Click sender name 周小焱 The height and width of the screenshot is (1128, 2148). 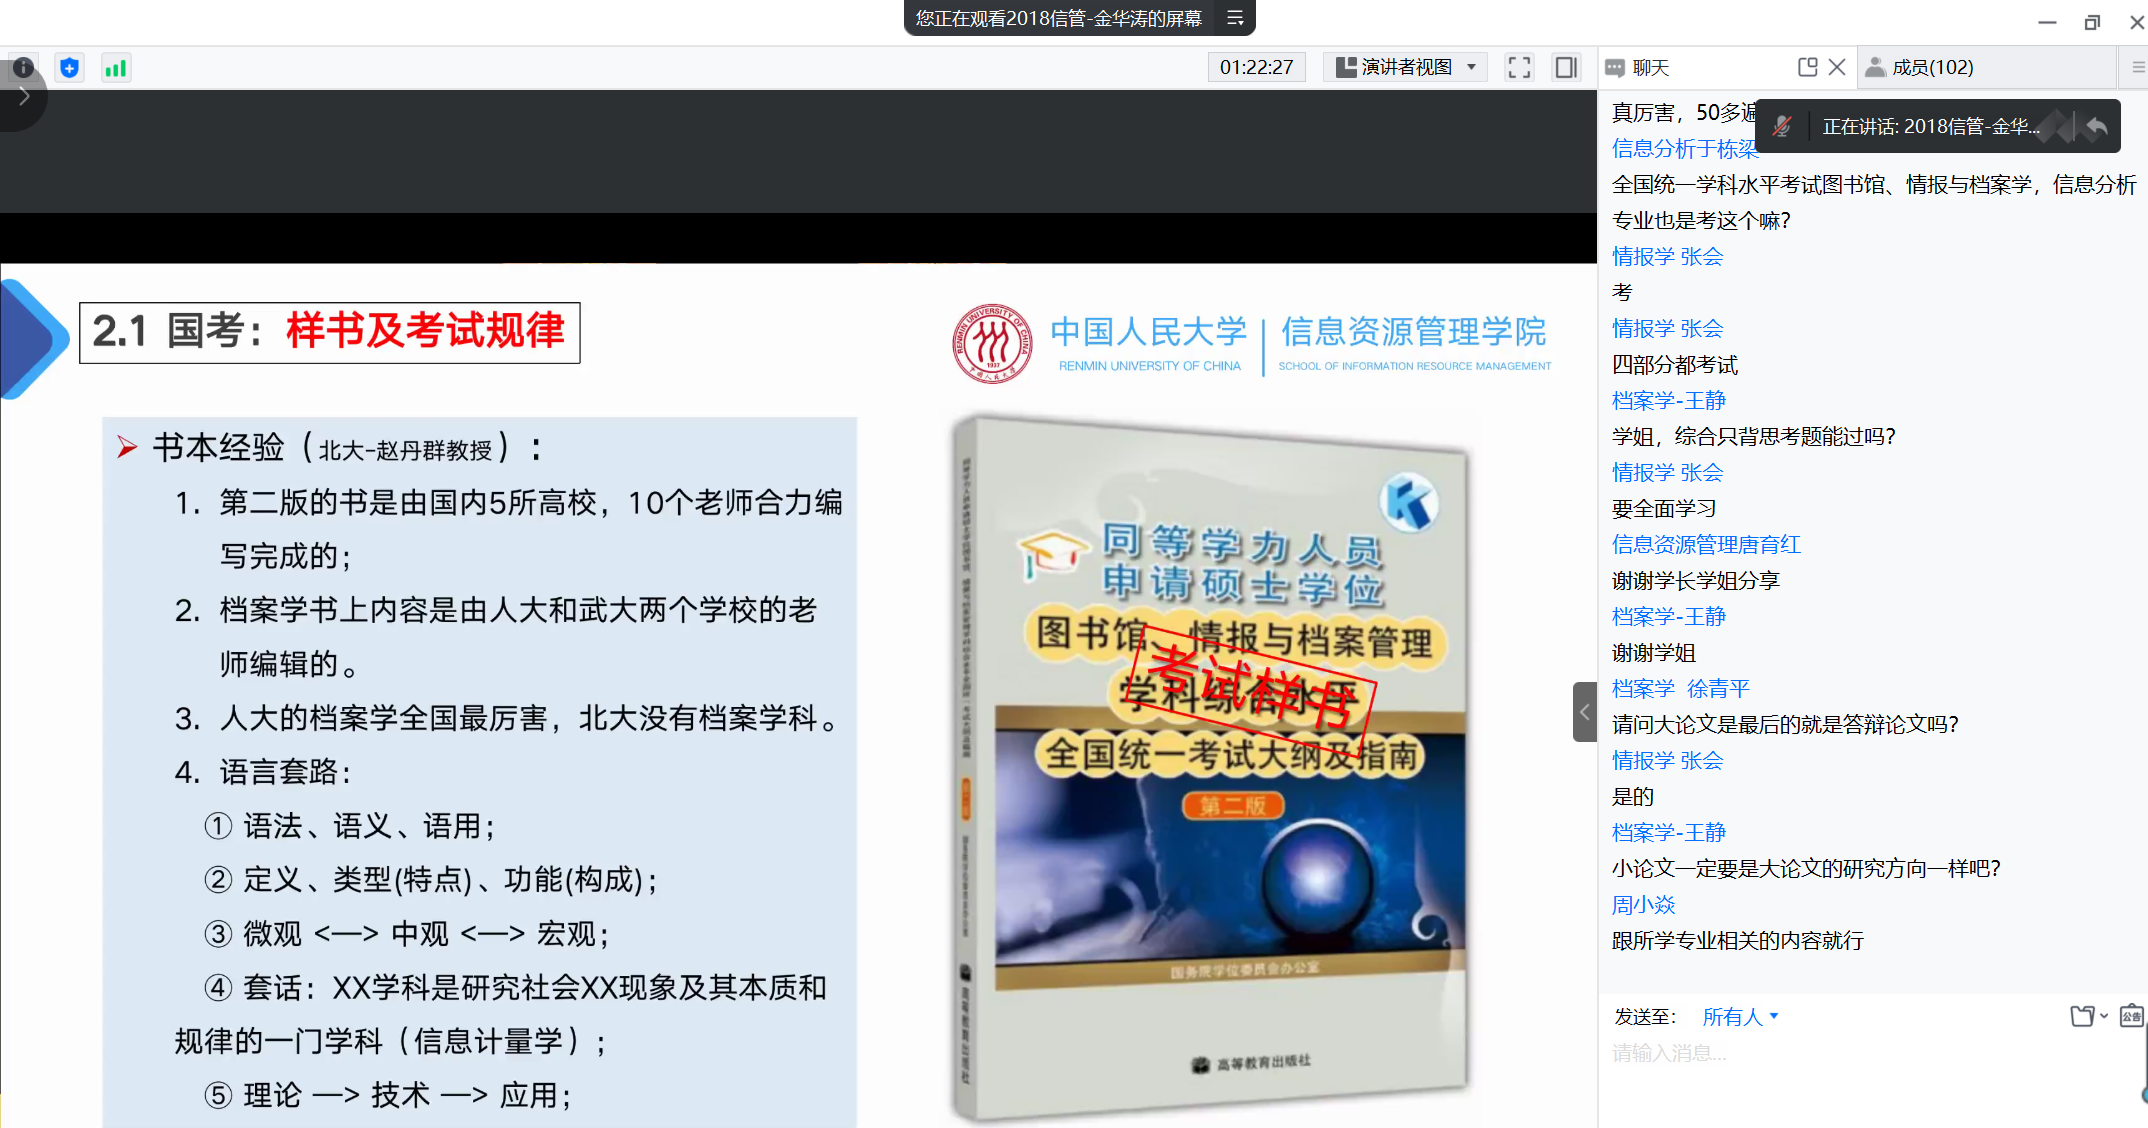(1643, 905)
